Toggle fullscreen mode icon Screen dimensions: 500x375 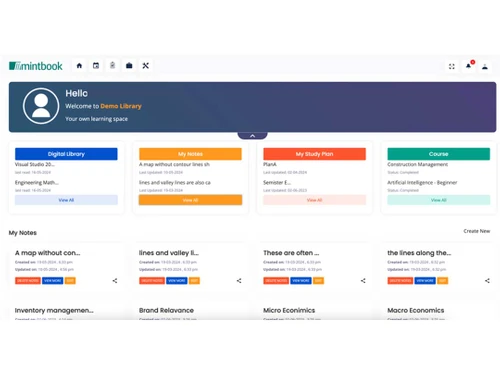[x=452, y=66]
